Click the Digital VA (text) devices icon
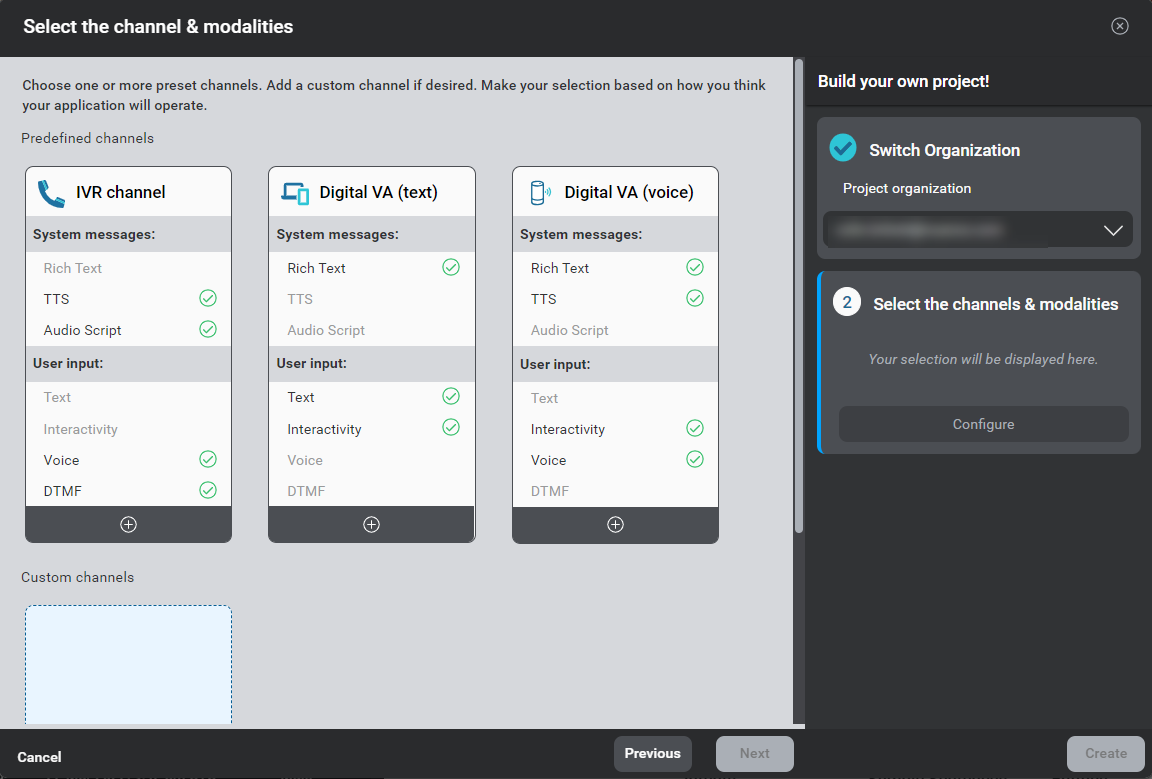Screen dimensions: 1152x779 295,192
